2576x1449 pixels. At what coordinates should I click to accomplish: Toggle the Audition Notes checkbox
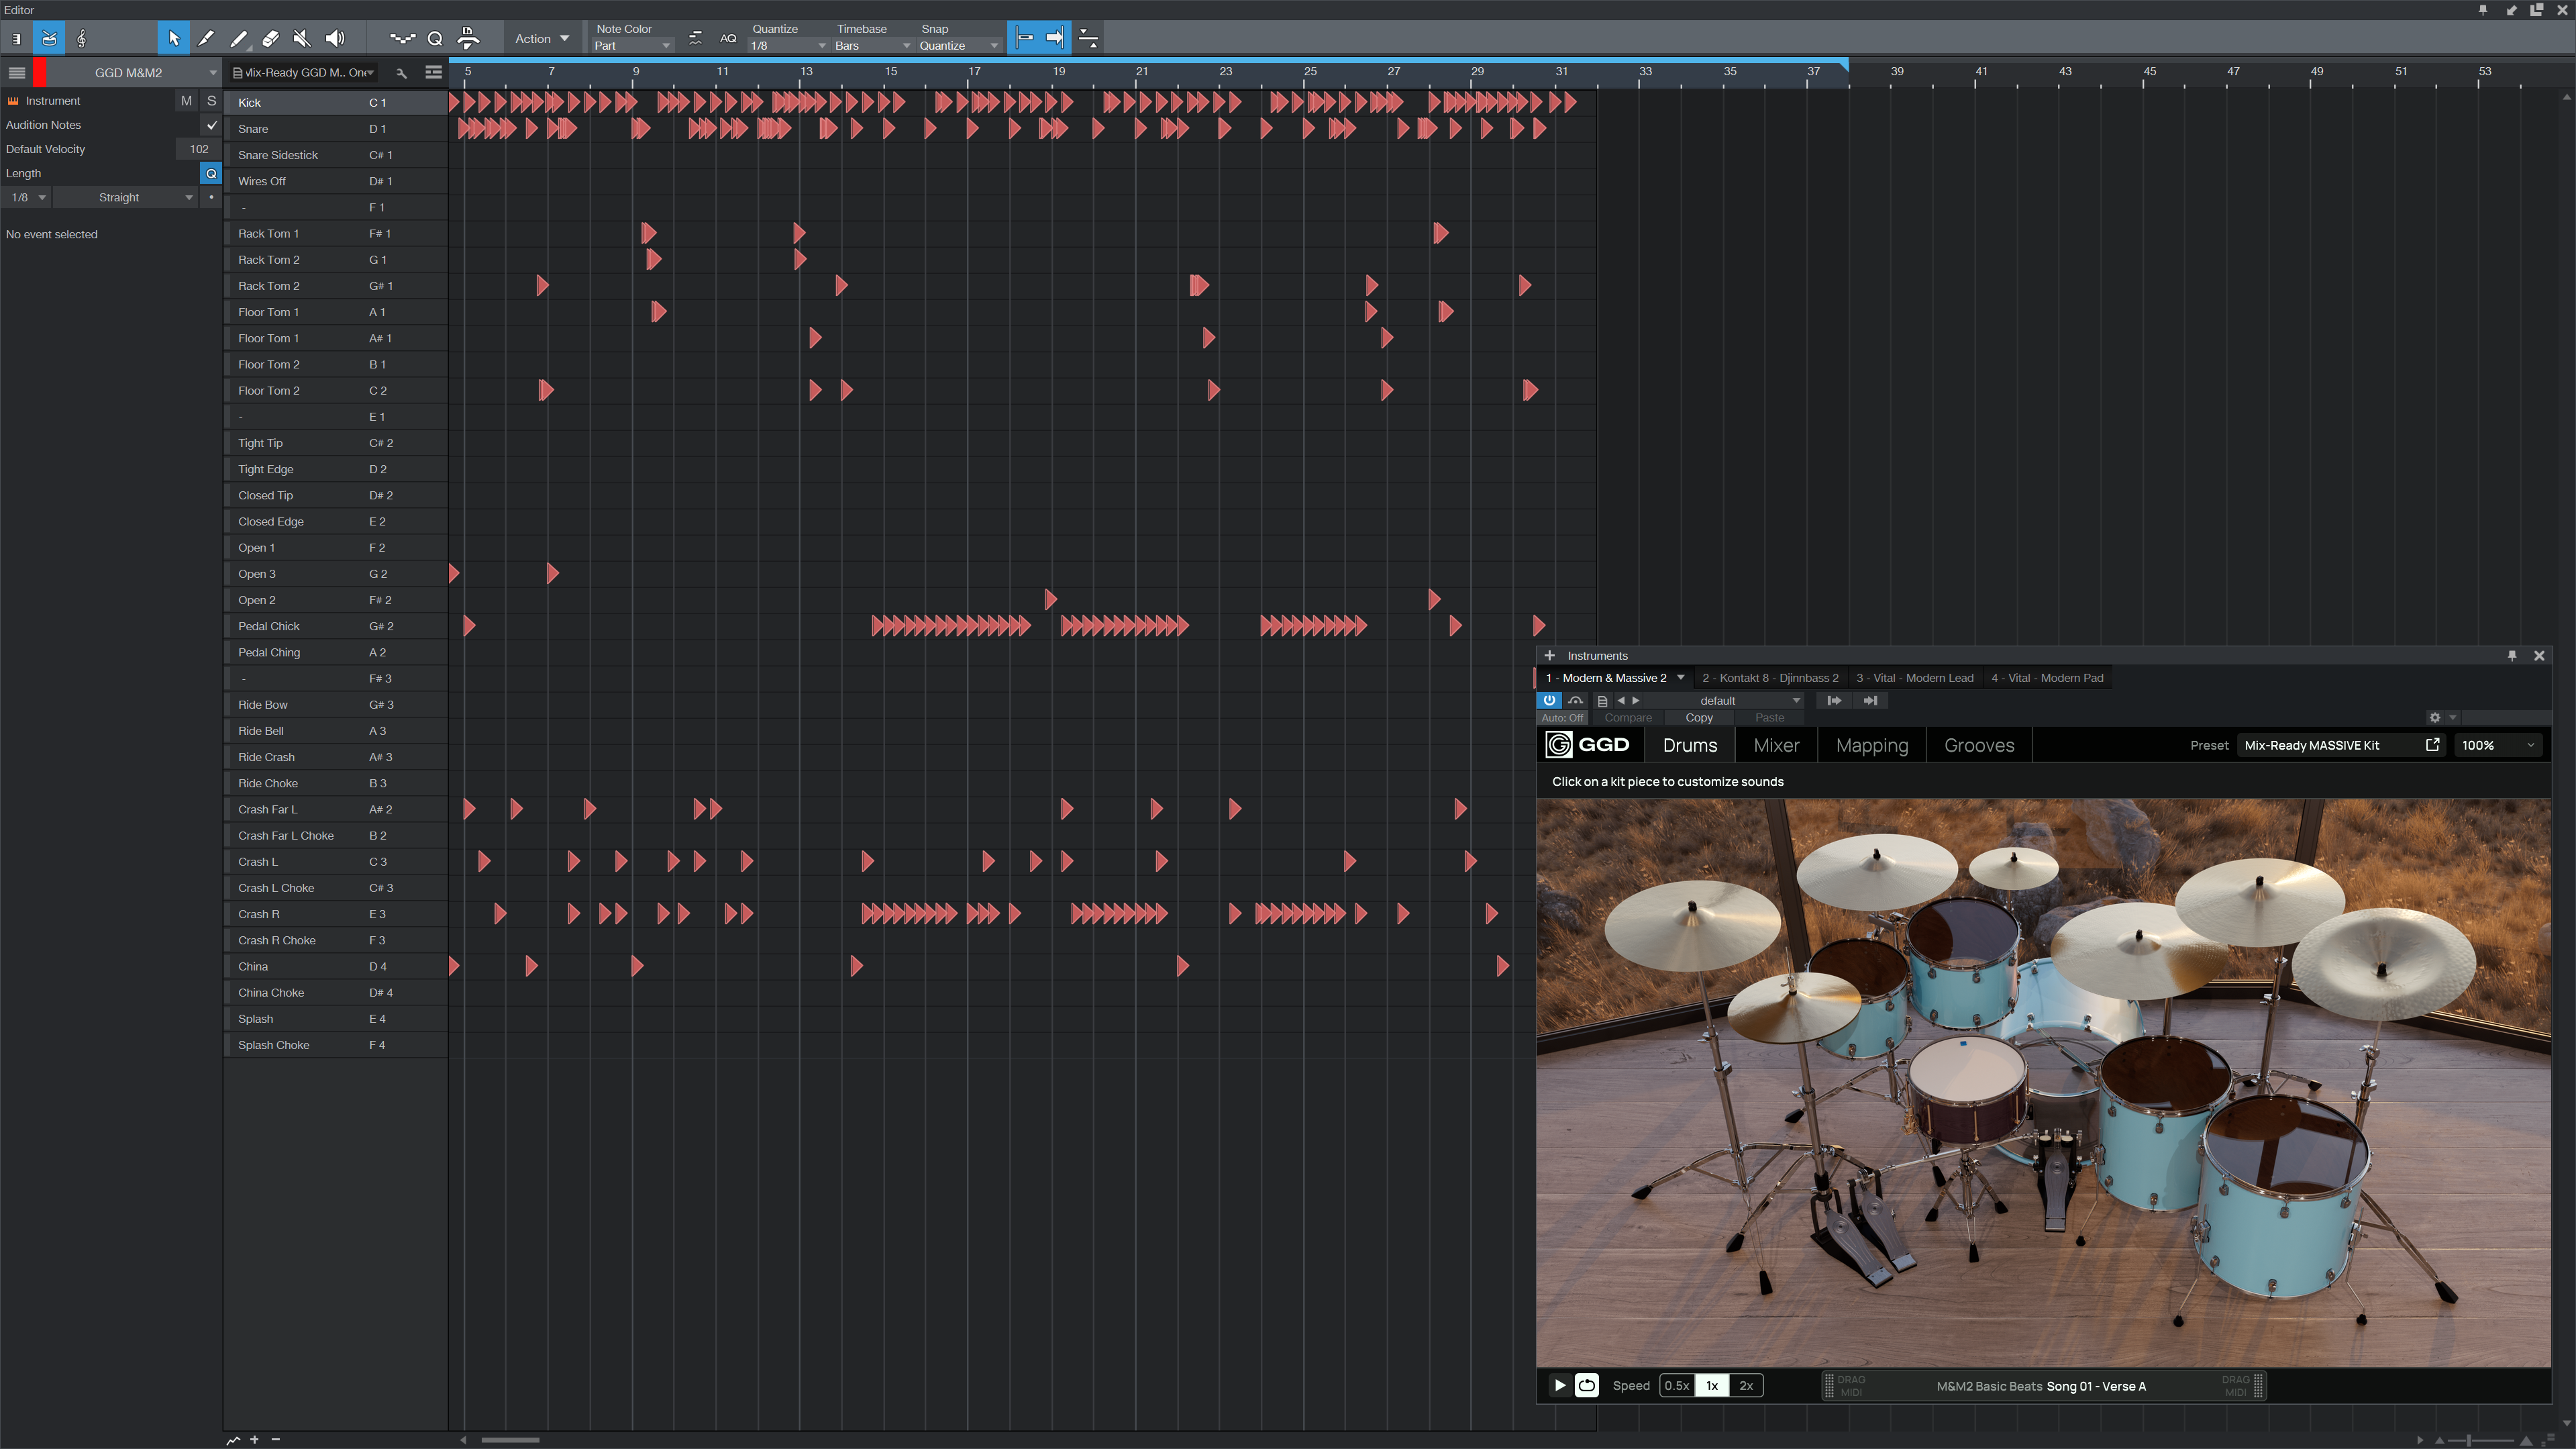click(211, 125)
